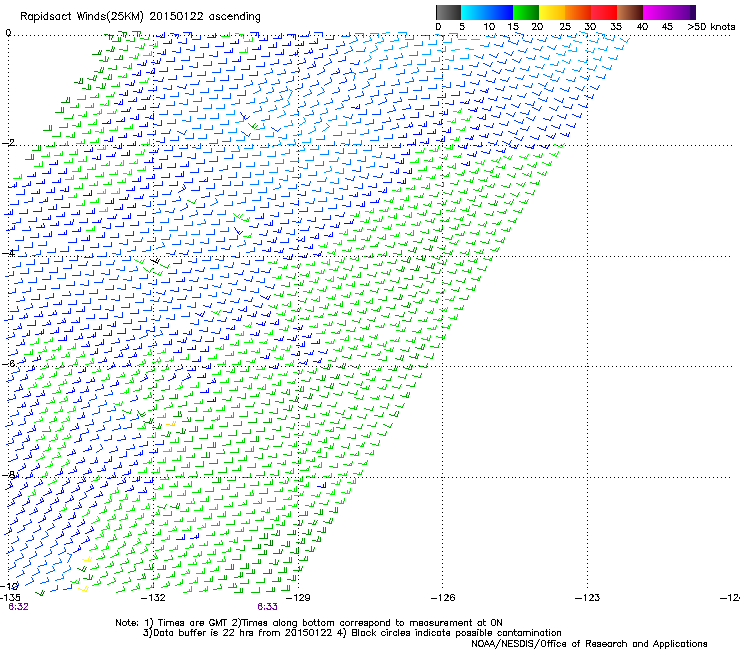Click the 'NOAA/NESDIS/Office of Research and Applications' credit
Screen dimensions: 740x650
pos(589,644)
